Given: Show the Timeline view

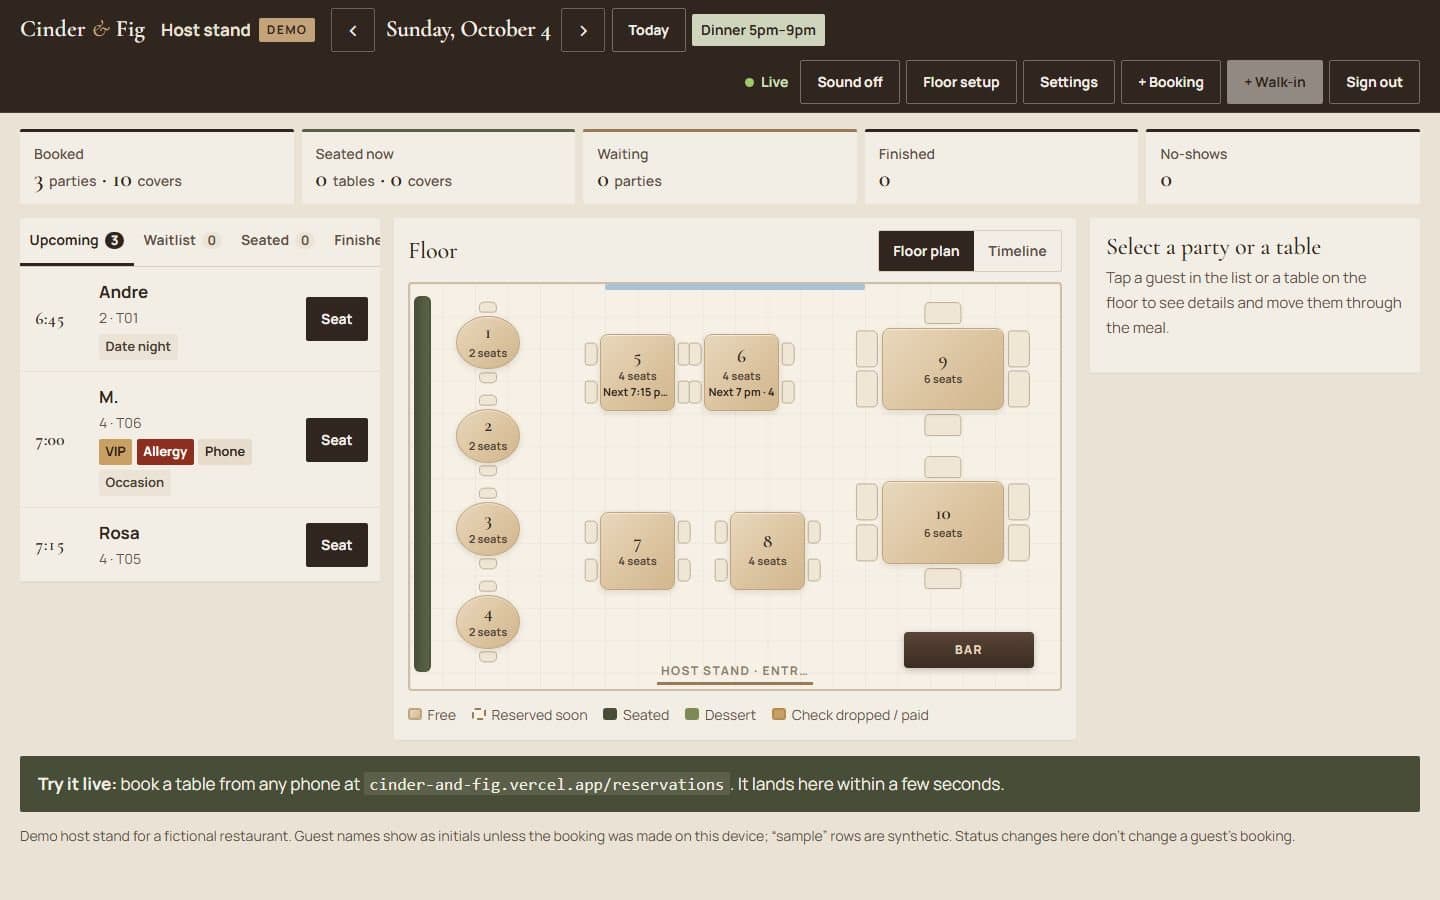Looking at the screenshot, I should coord(1017,251).
